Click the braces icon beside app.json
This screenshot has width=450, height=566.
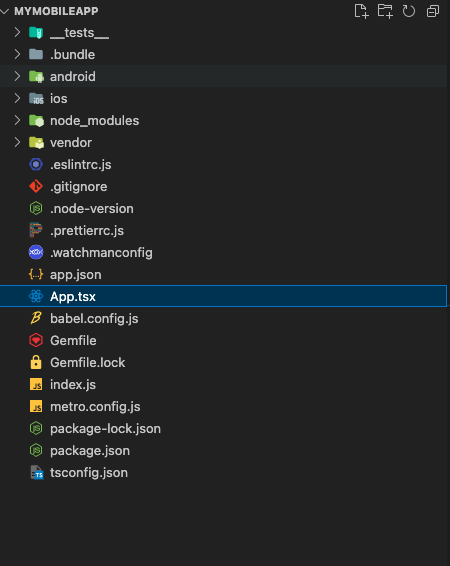click(x=36, y=274)
